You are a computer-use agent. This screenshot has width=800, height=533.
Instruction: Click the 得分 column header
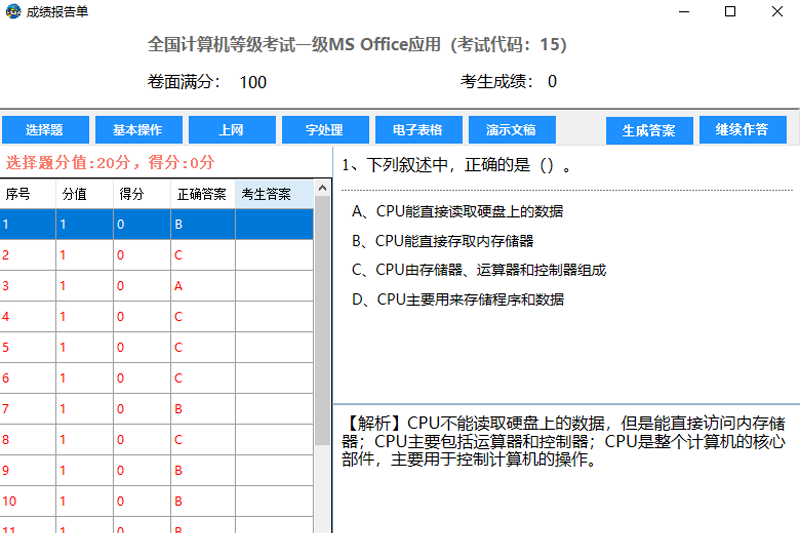click(141, 194)
